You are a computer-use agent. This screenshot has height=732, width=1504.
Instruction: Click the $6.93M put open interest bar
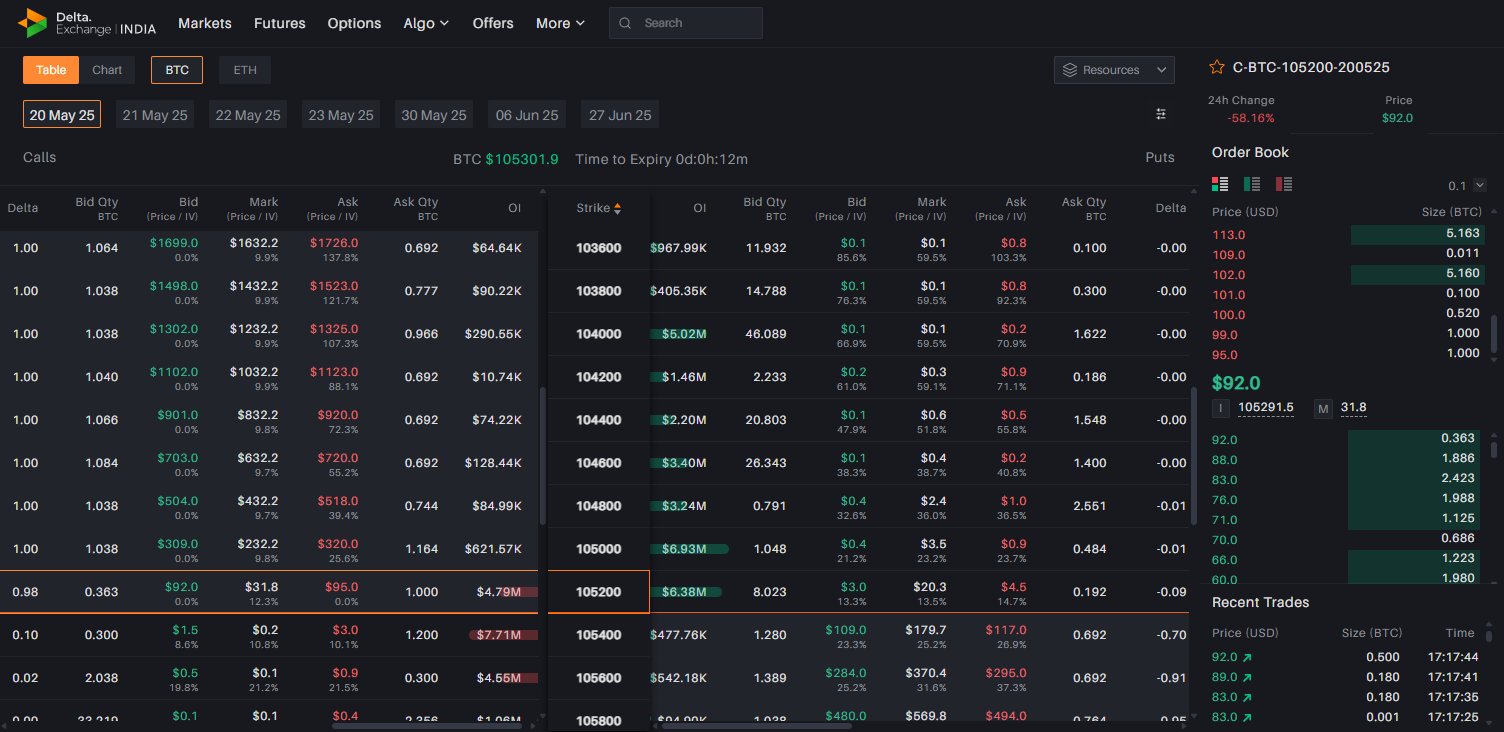(689, 549)
